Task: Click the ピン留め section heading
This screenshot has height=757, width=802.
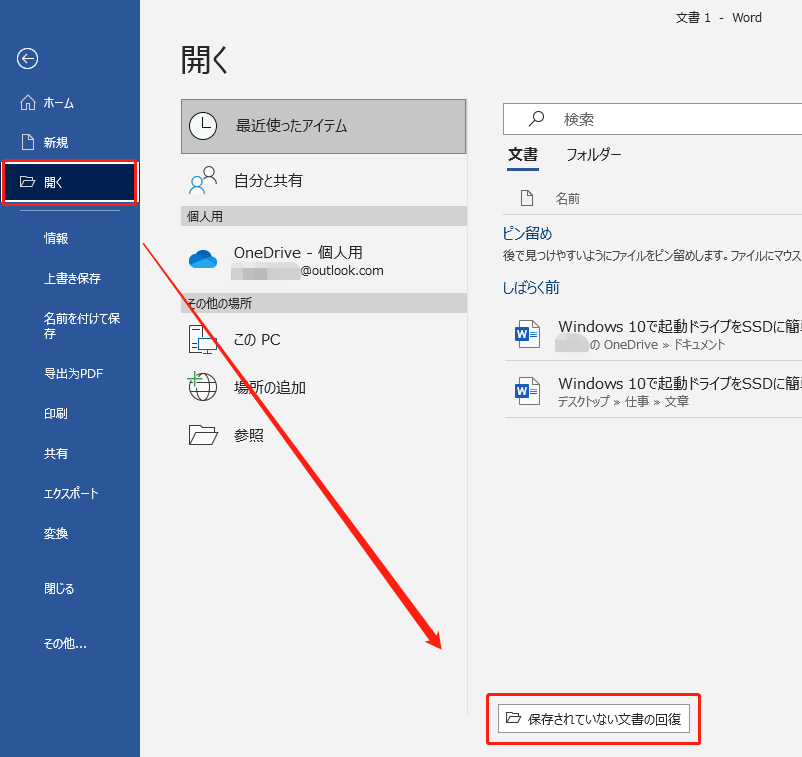Action: 527,234
